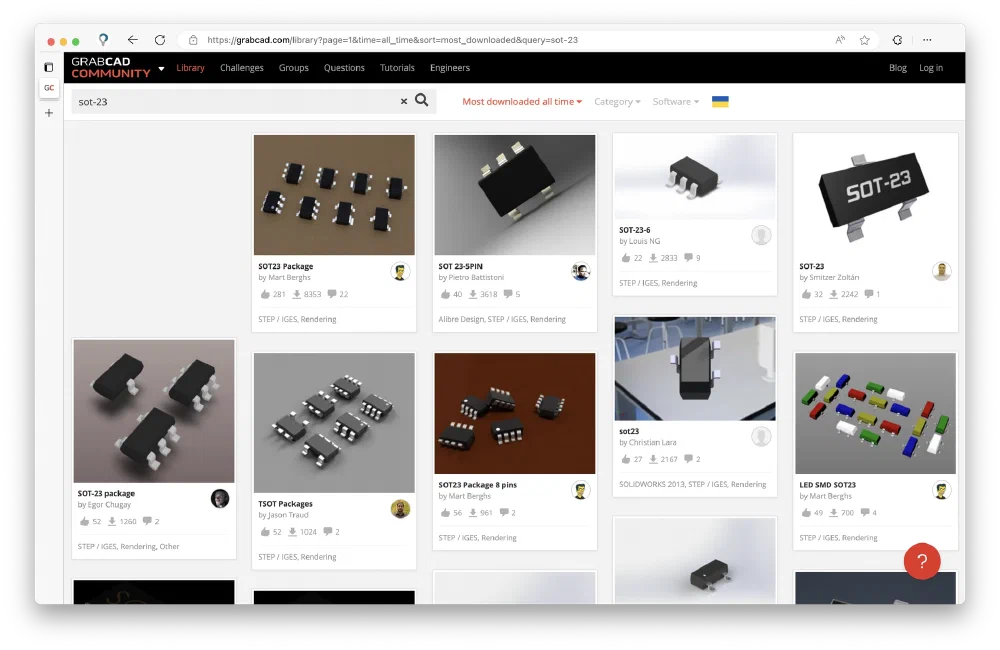Click comment icon on LED SMD SOT23
The height and width of the screenshot is (650, 1000).
863,513
